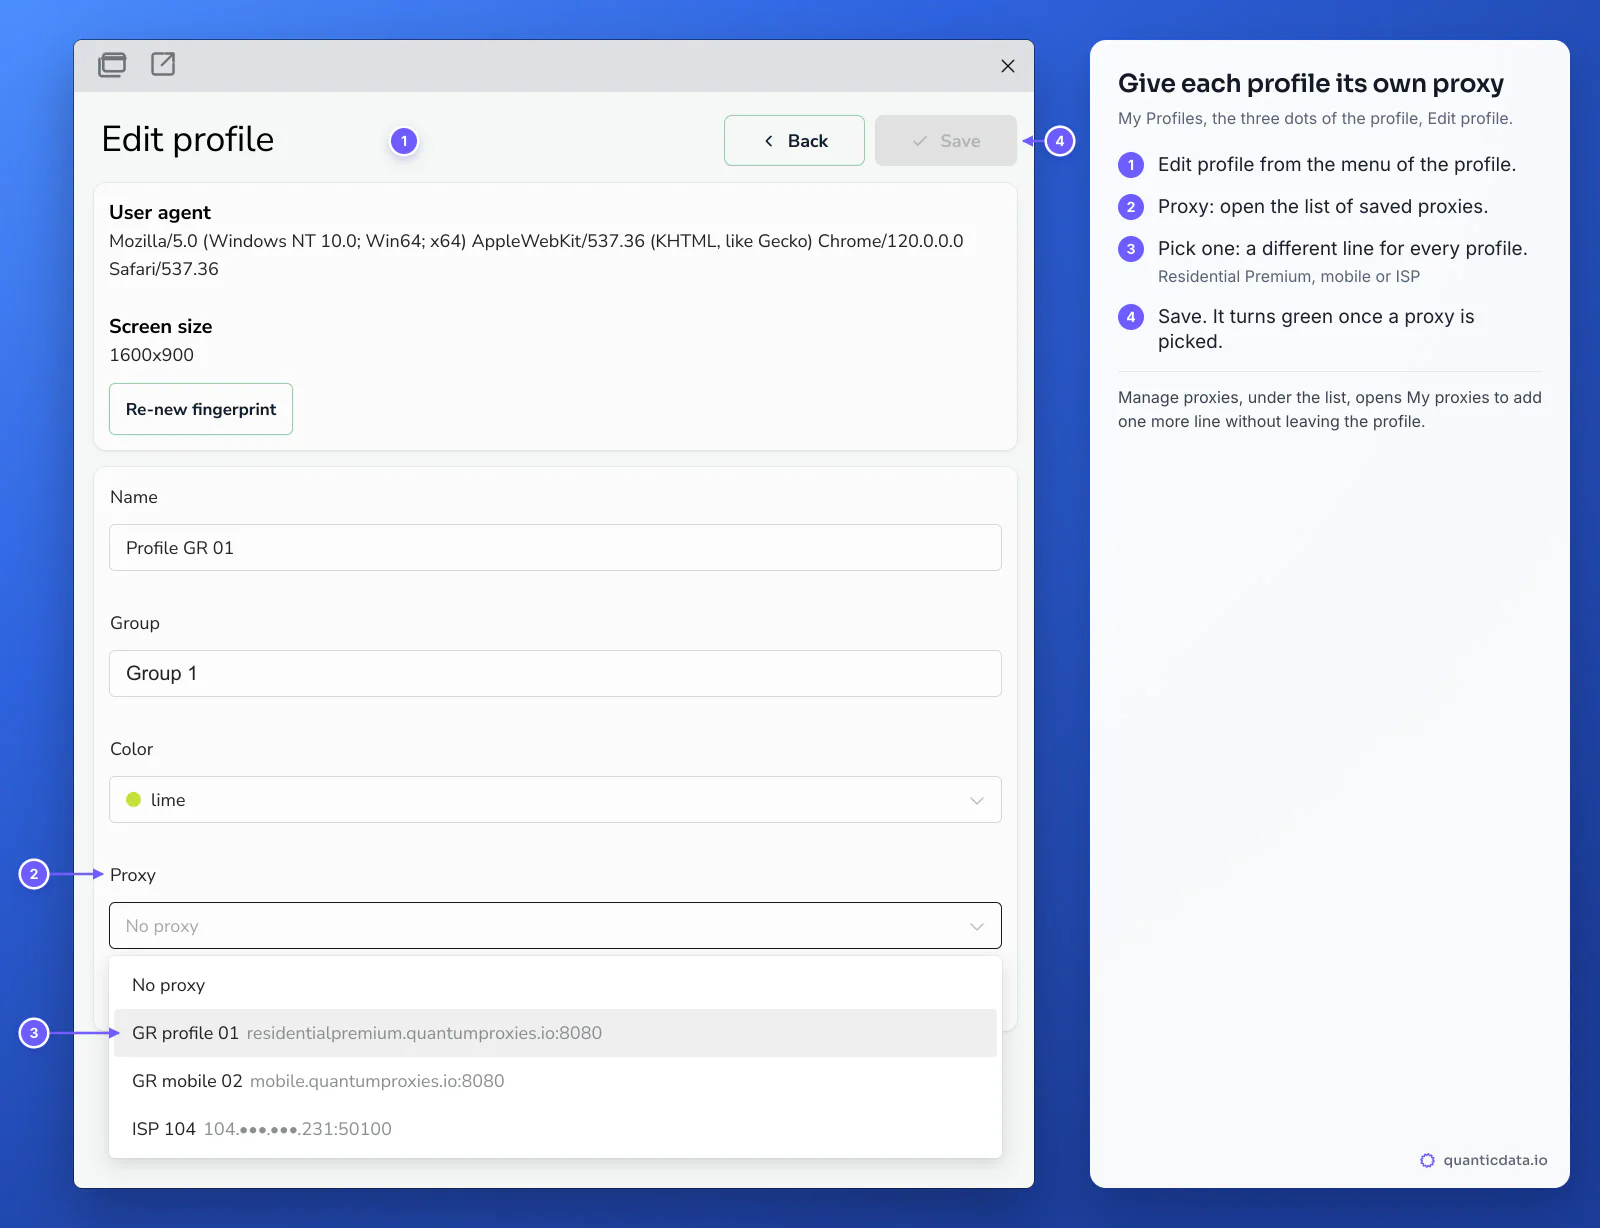
Task: Click the Proxy field label
Action: point(133,875)
